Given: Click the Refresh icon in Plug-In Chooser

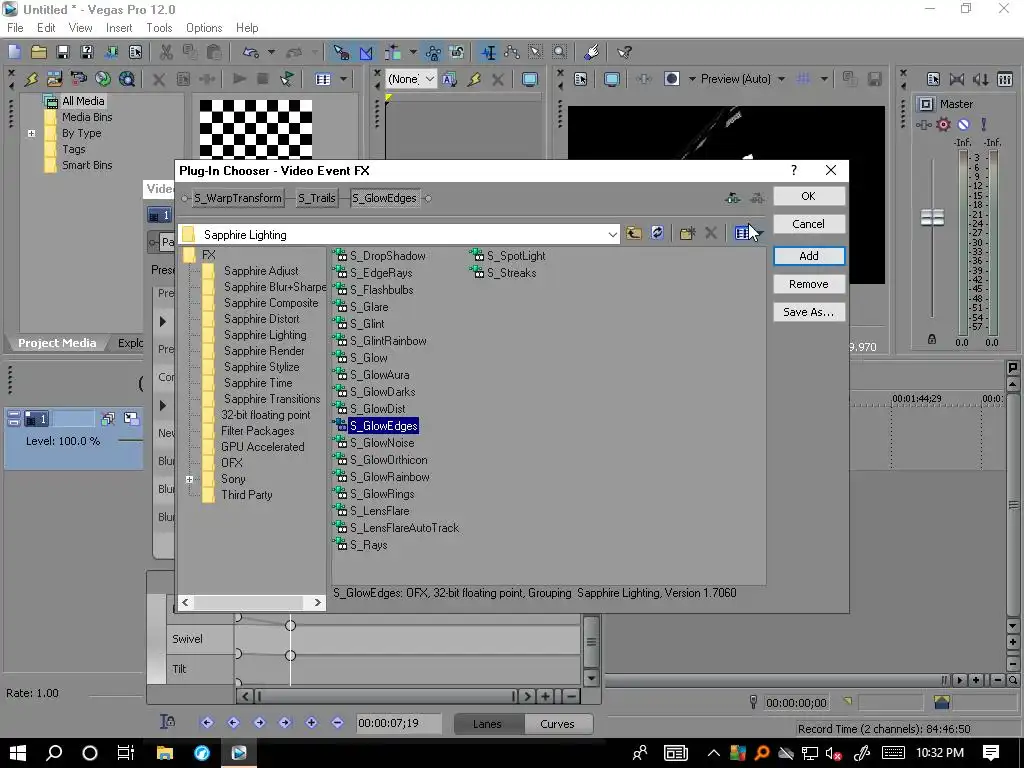Looking at the screenshot, I should click(x=658, y=233).
